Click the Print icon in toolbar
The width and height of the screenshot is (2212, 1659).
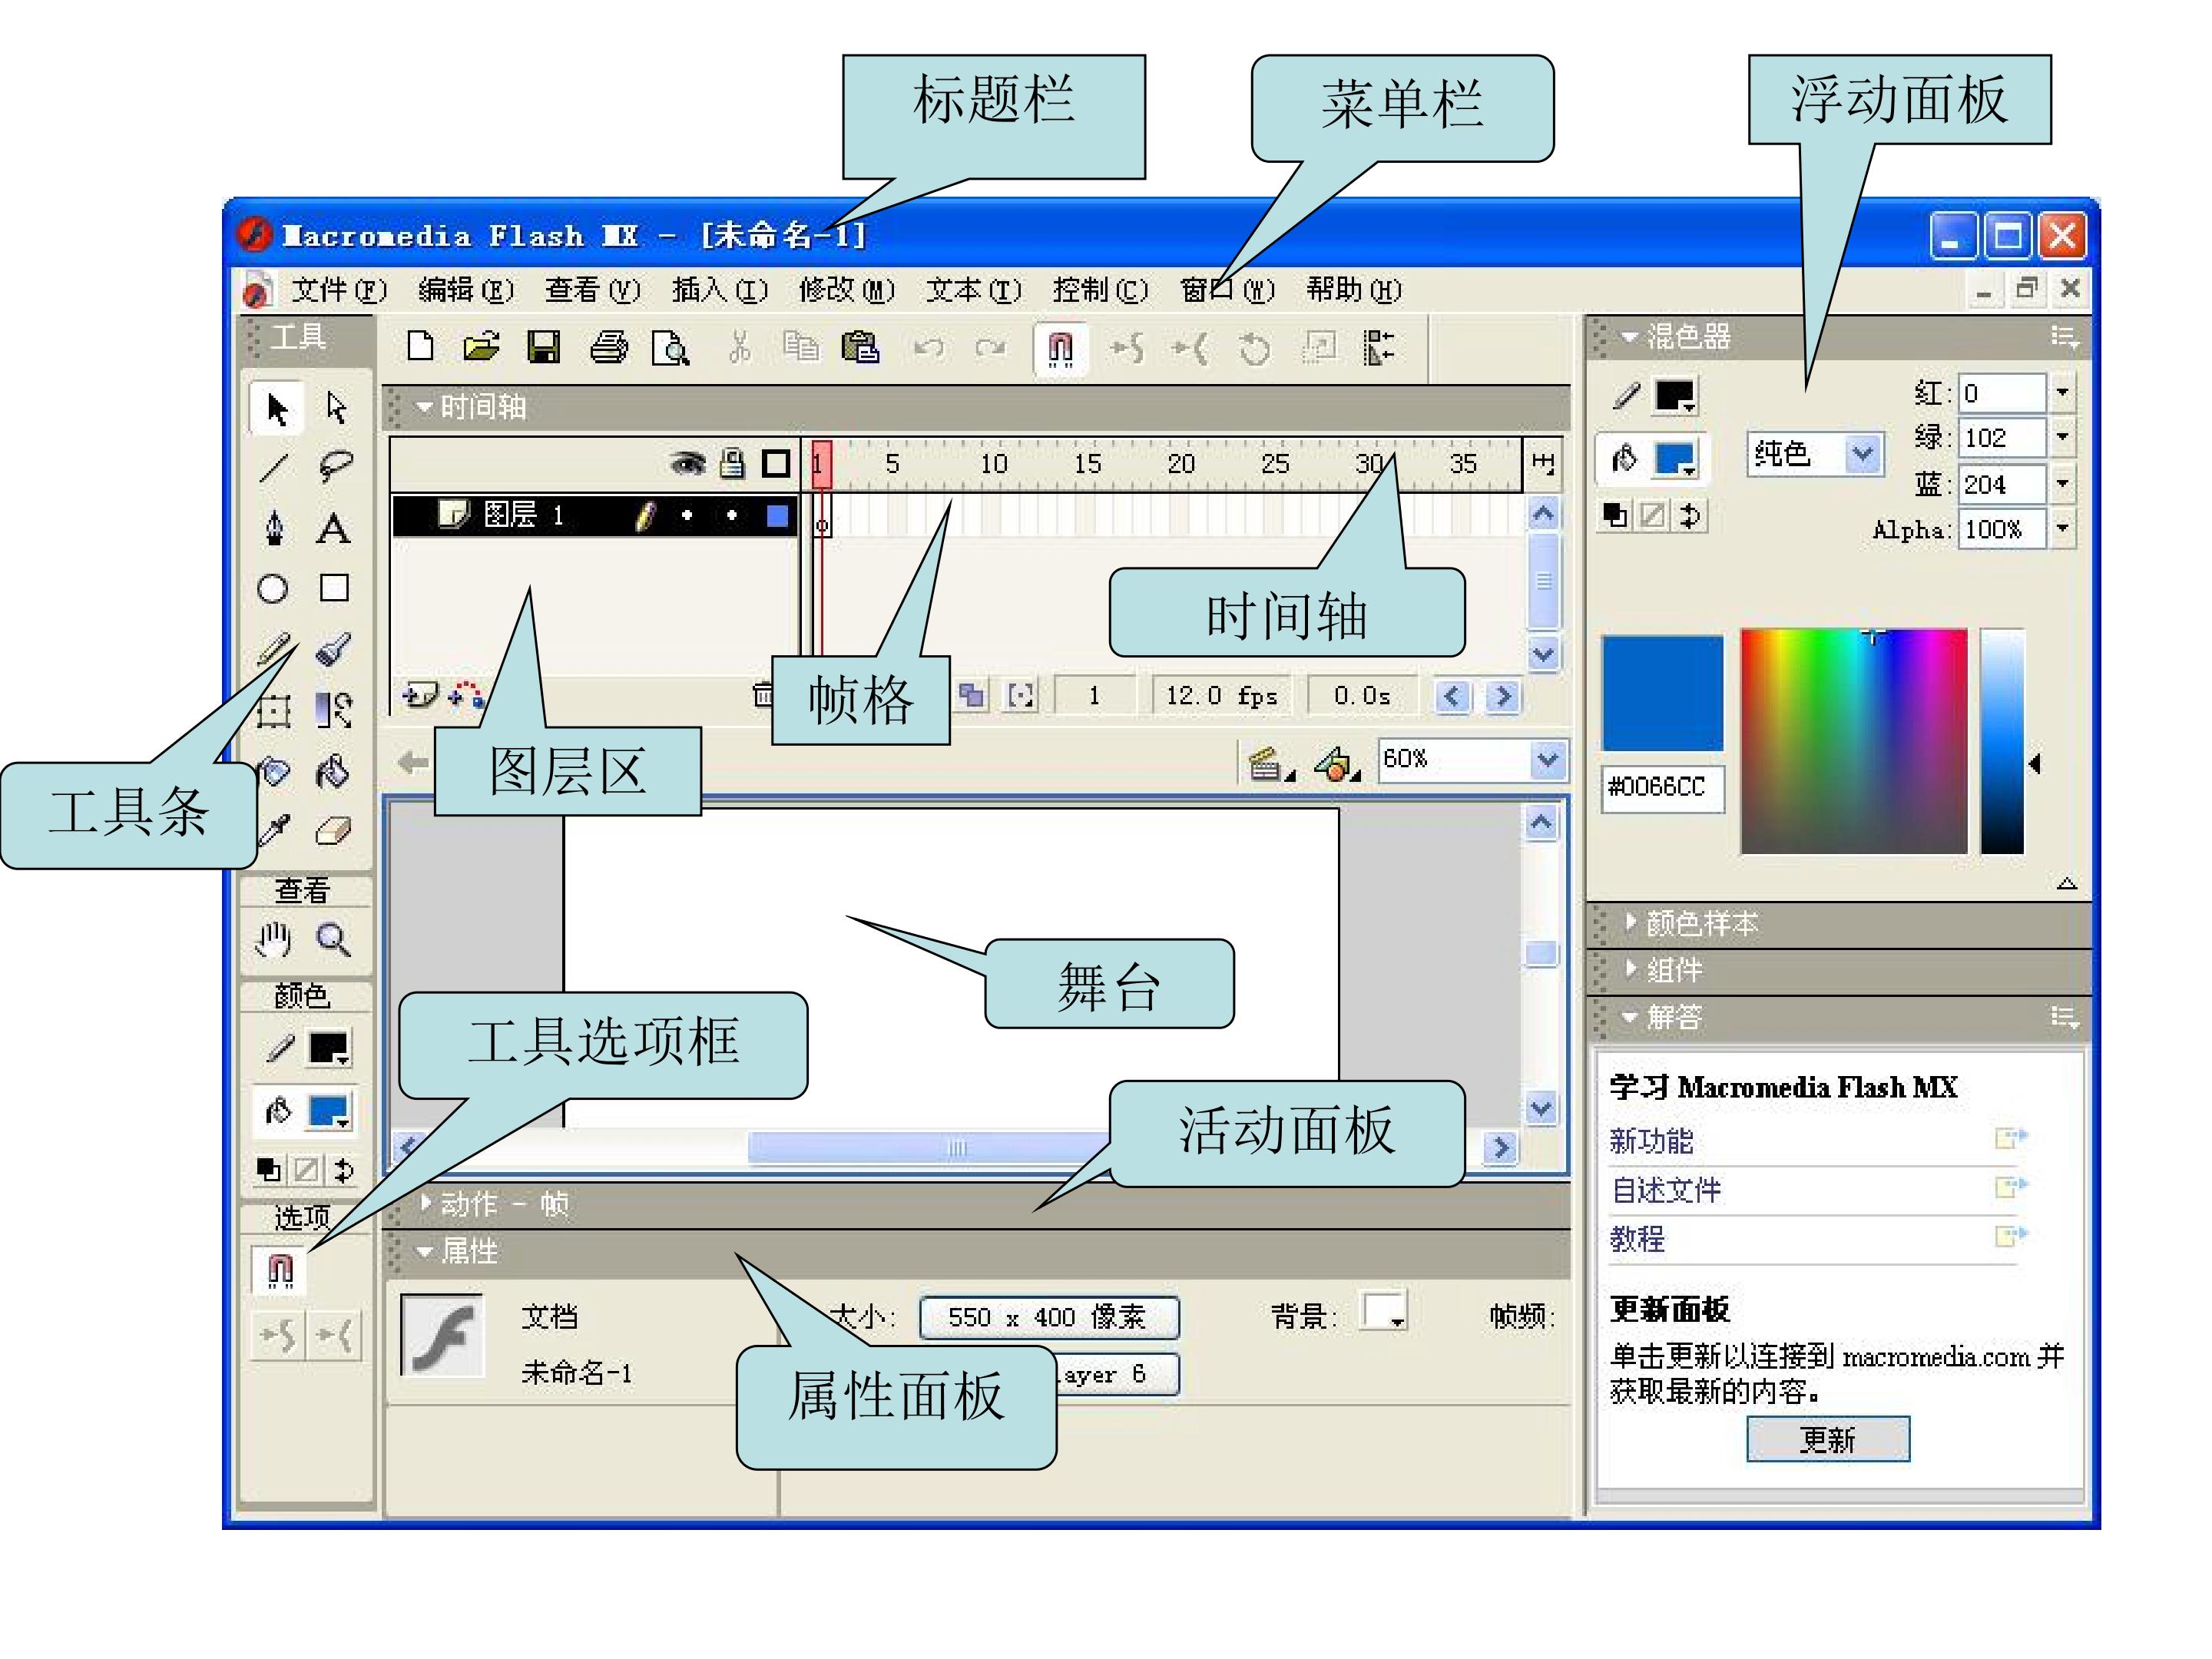point(608,347)
